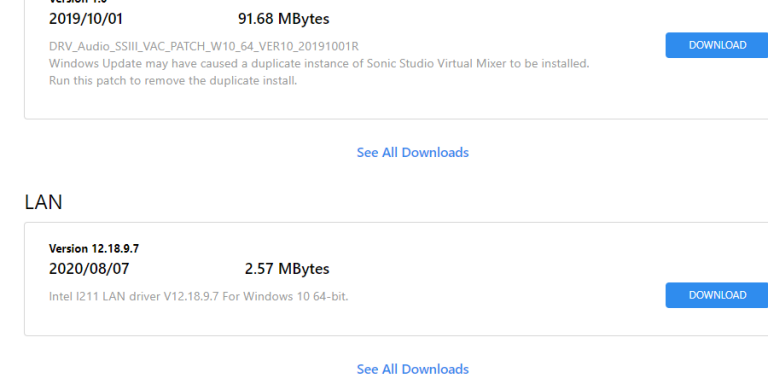Click 'For Windows 10 64-bit' in LAN description
The height and width of the screenshot is (384, 768).
(285, 296)
